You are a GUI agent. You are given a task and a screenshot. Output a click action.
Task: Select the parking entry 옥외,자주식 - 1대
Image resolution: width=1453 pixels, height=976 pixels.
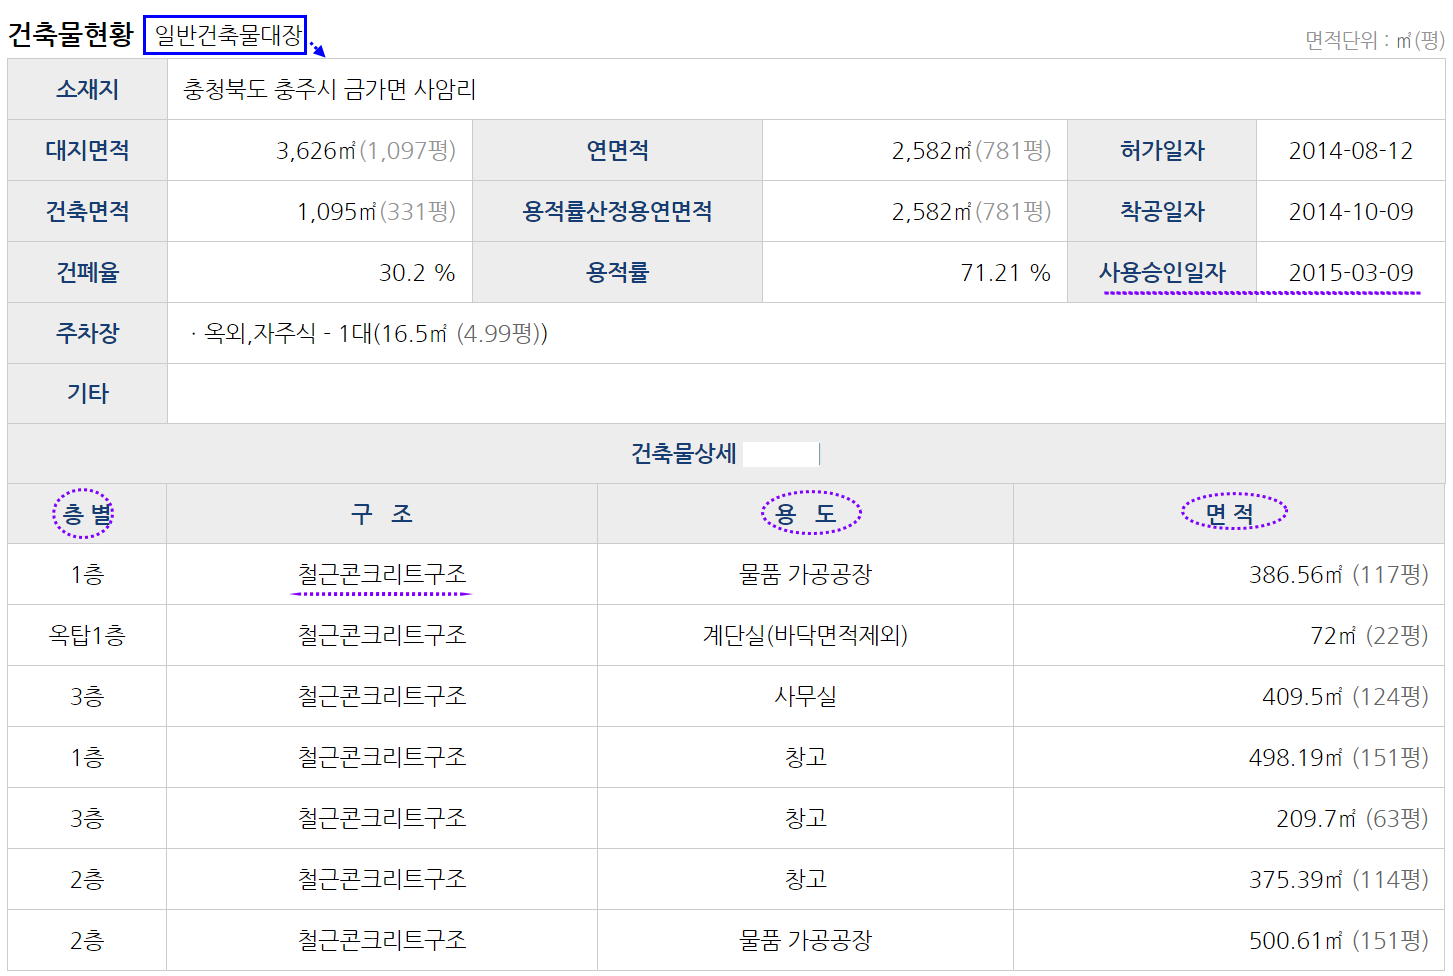(x=369, y=333)
